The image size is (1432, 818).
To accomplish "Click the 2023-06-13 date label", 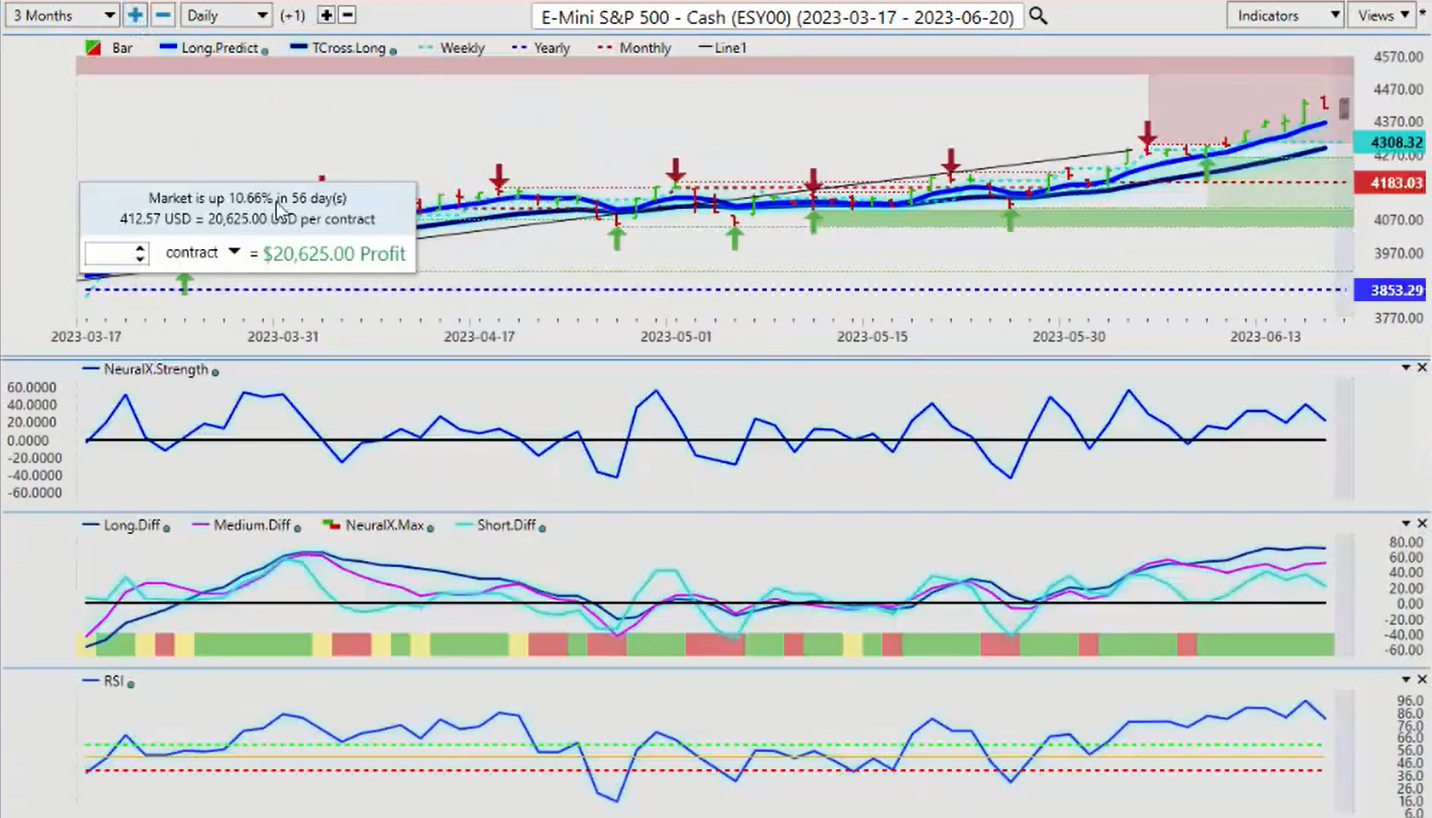I will 1265,337.
